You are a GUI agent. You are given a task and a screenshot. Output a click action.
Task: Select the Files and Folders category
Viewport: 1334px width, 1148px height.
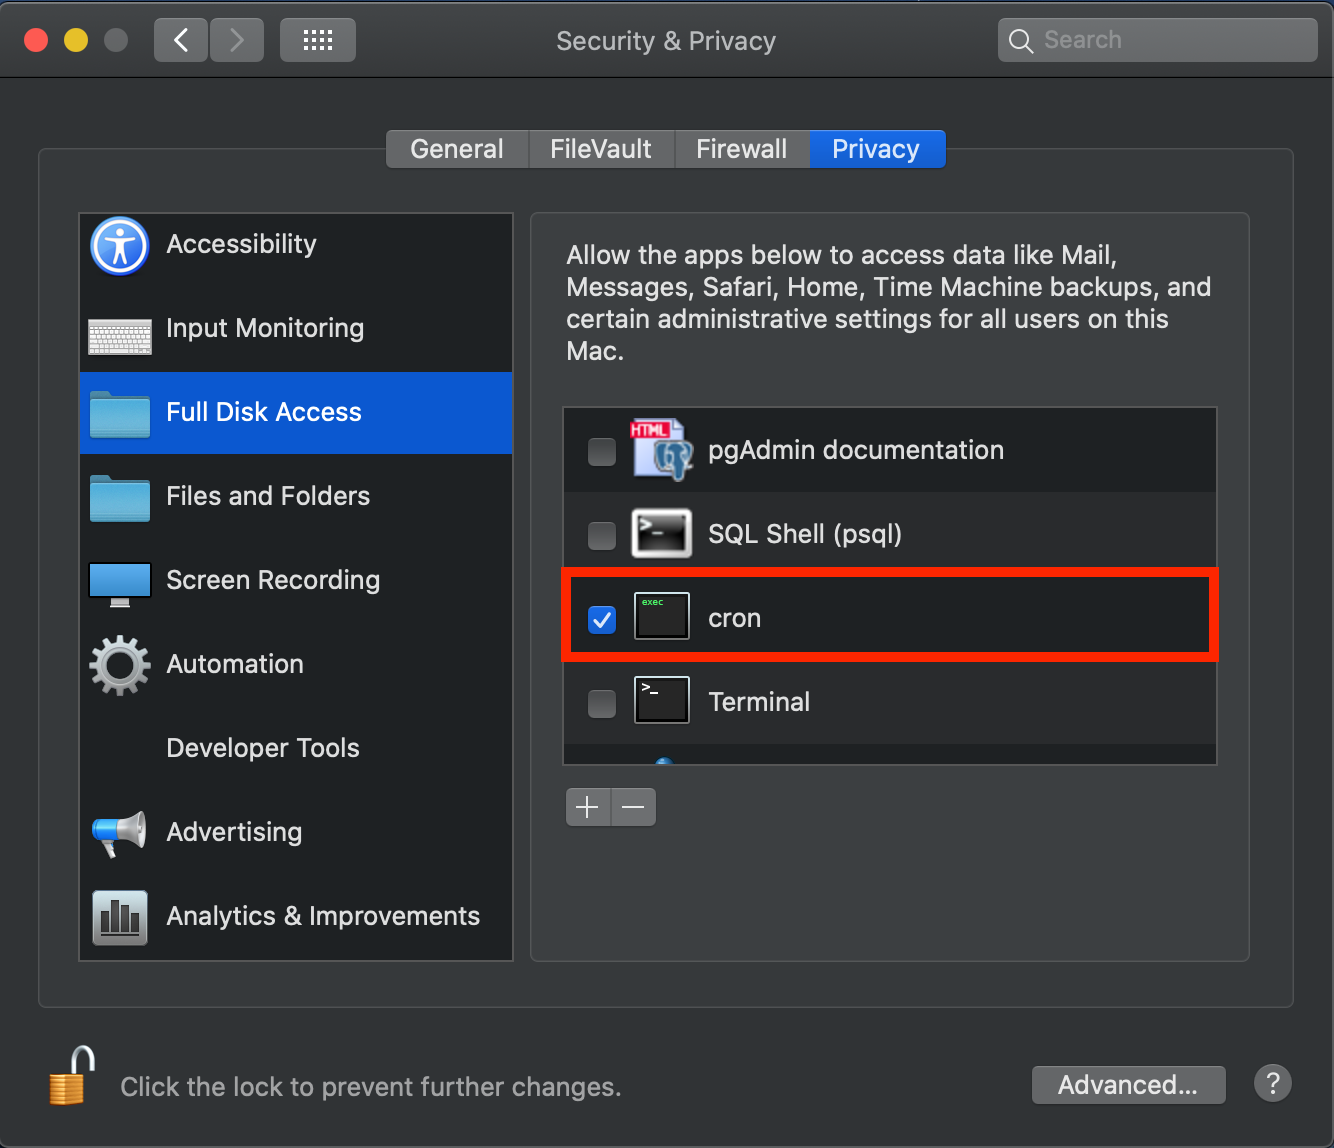click(296, 496)
